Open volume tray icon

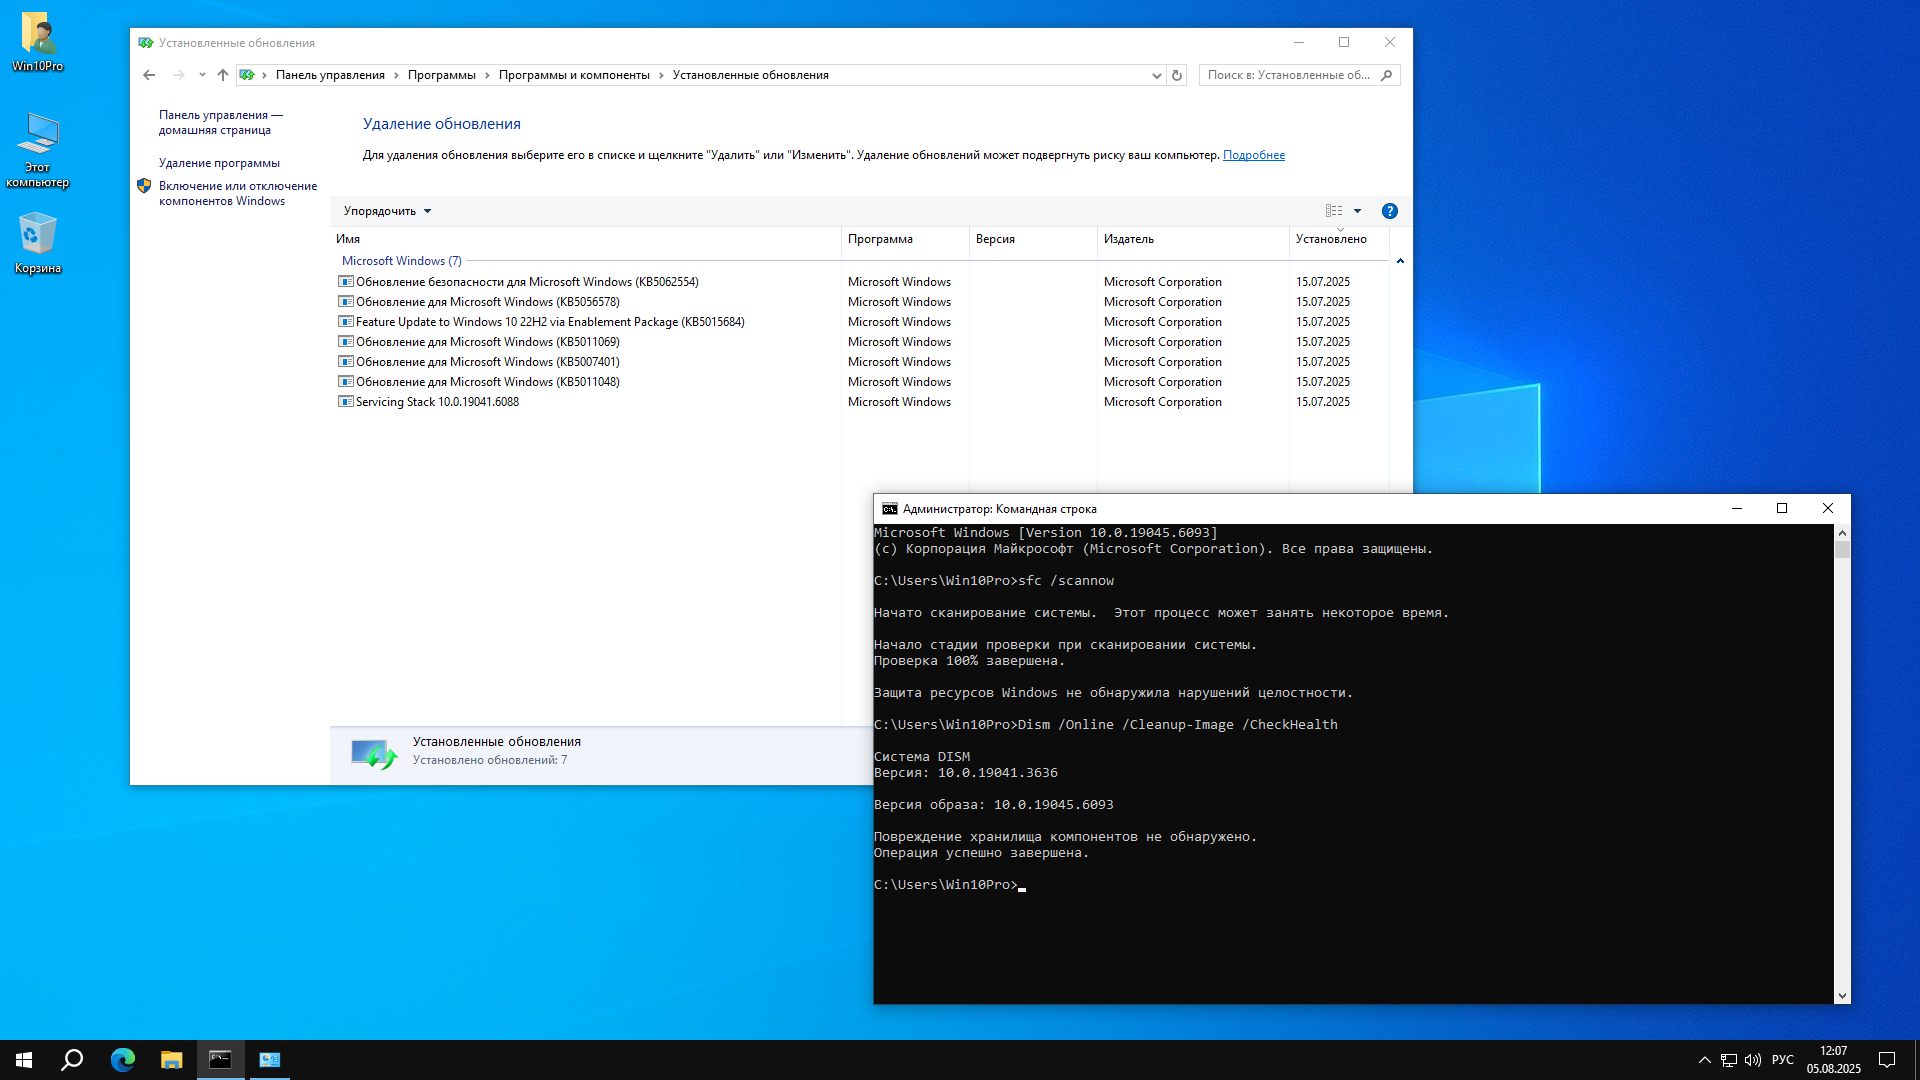[1753, 1060]
